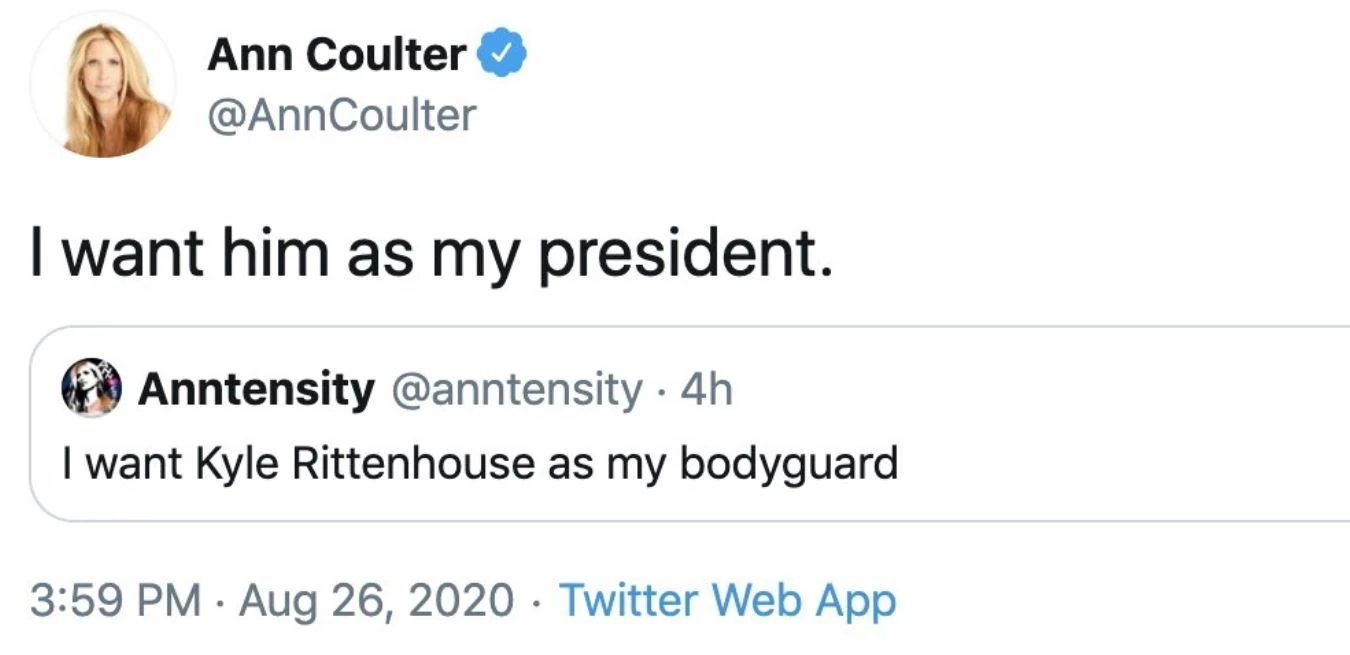Open the Anntensity avatar in quoted tweet

click(x=91, y=389)
